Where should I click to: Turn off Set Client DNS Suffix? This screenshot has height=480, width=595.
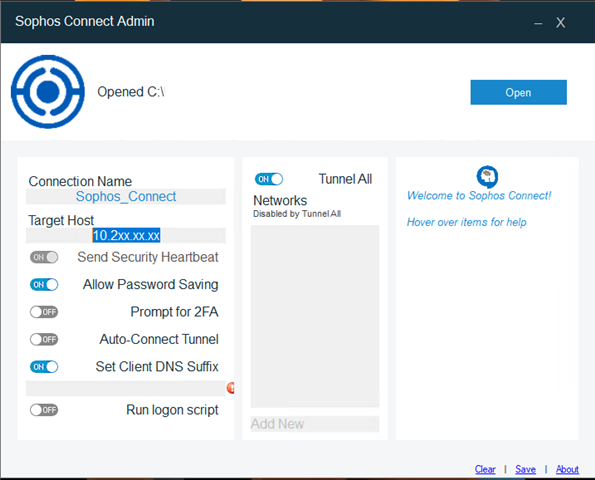pos(44,367)
